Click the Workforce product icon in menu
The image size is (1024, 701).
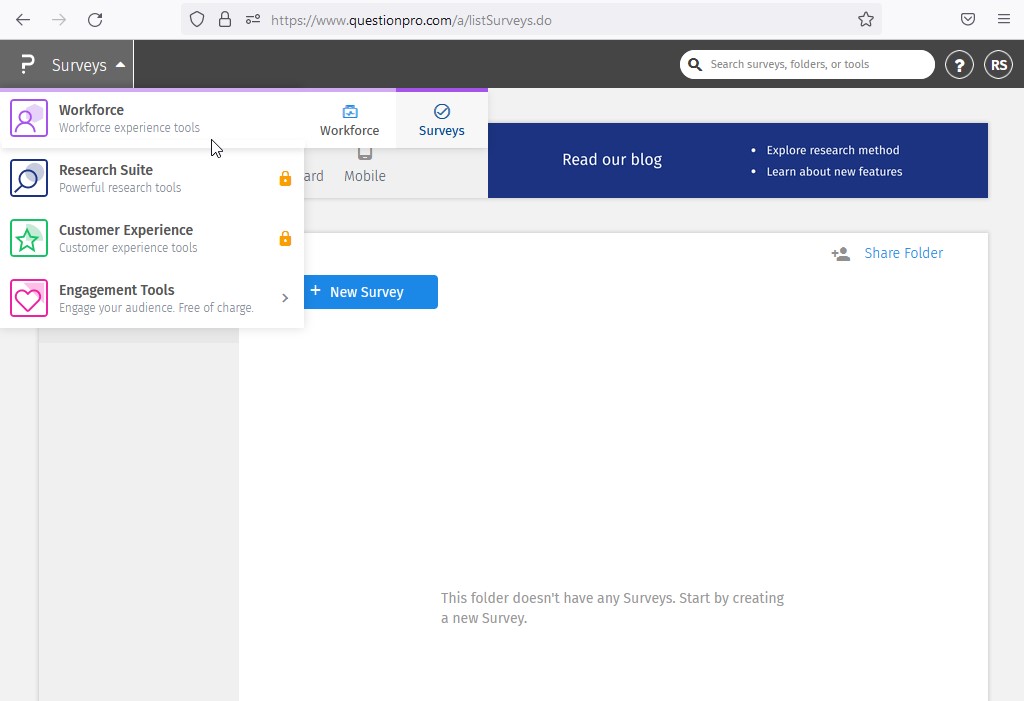(29, 119)
